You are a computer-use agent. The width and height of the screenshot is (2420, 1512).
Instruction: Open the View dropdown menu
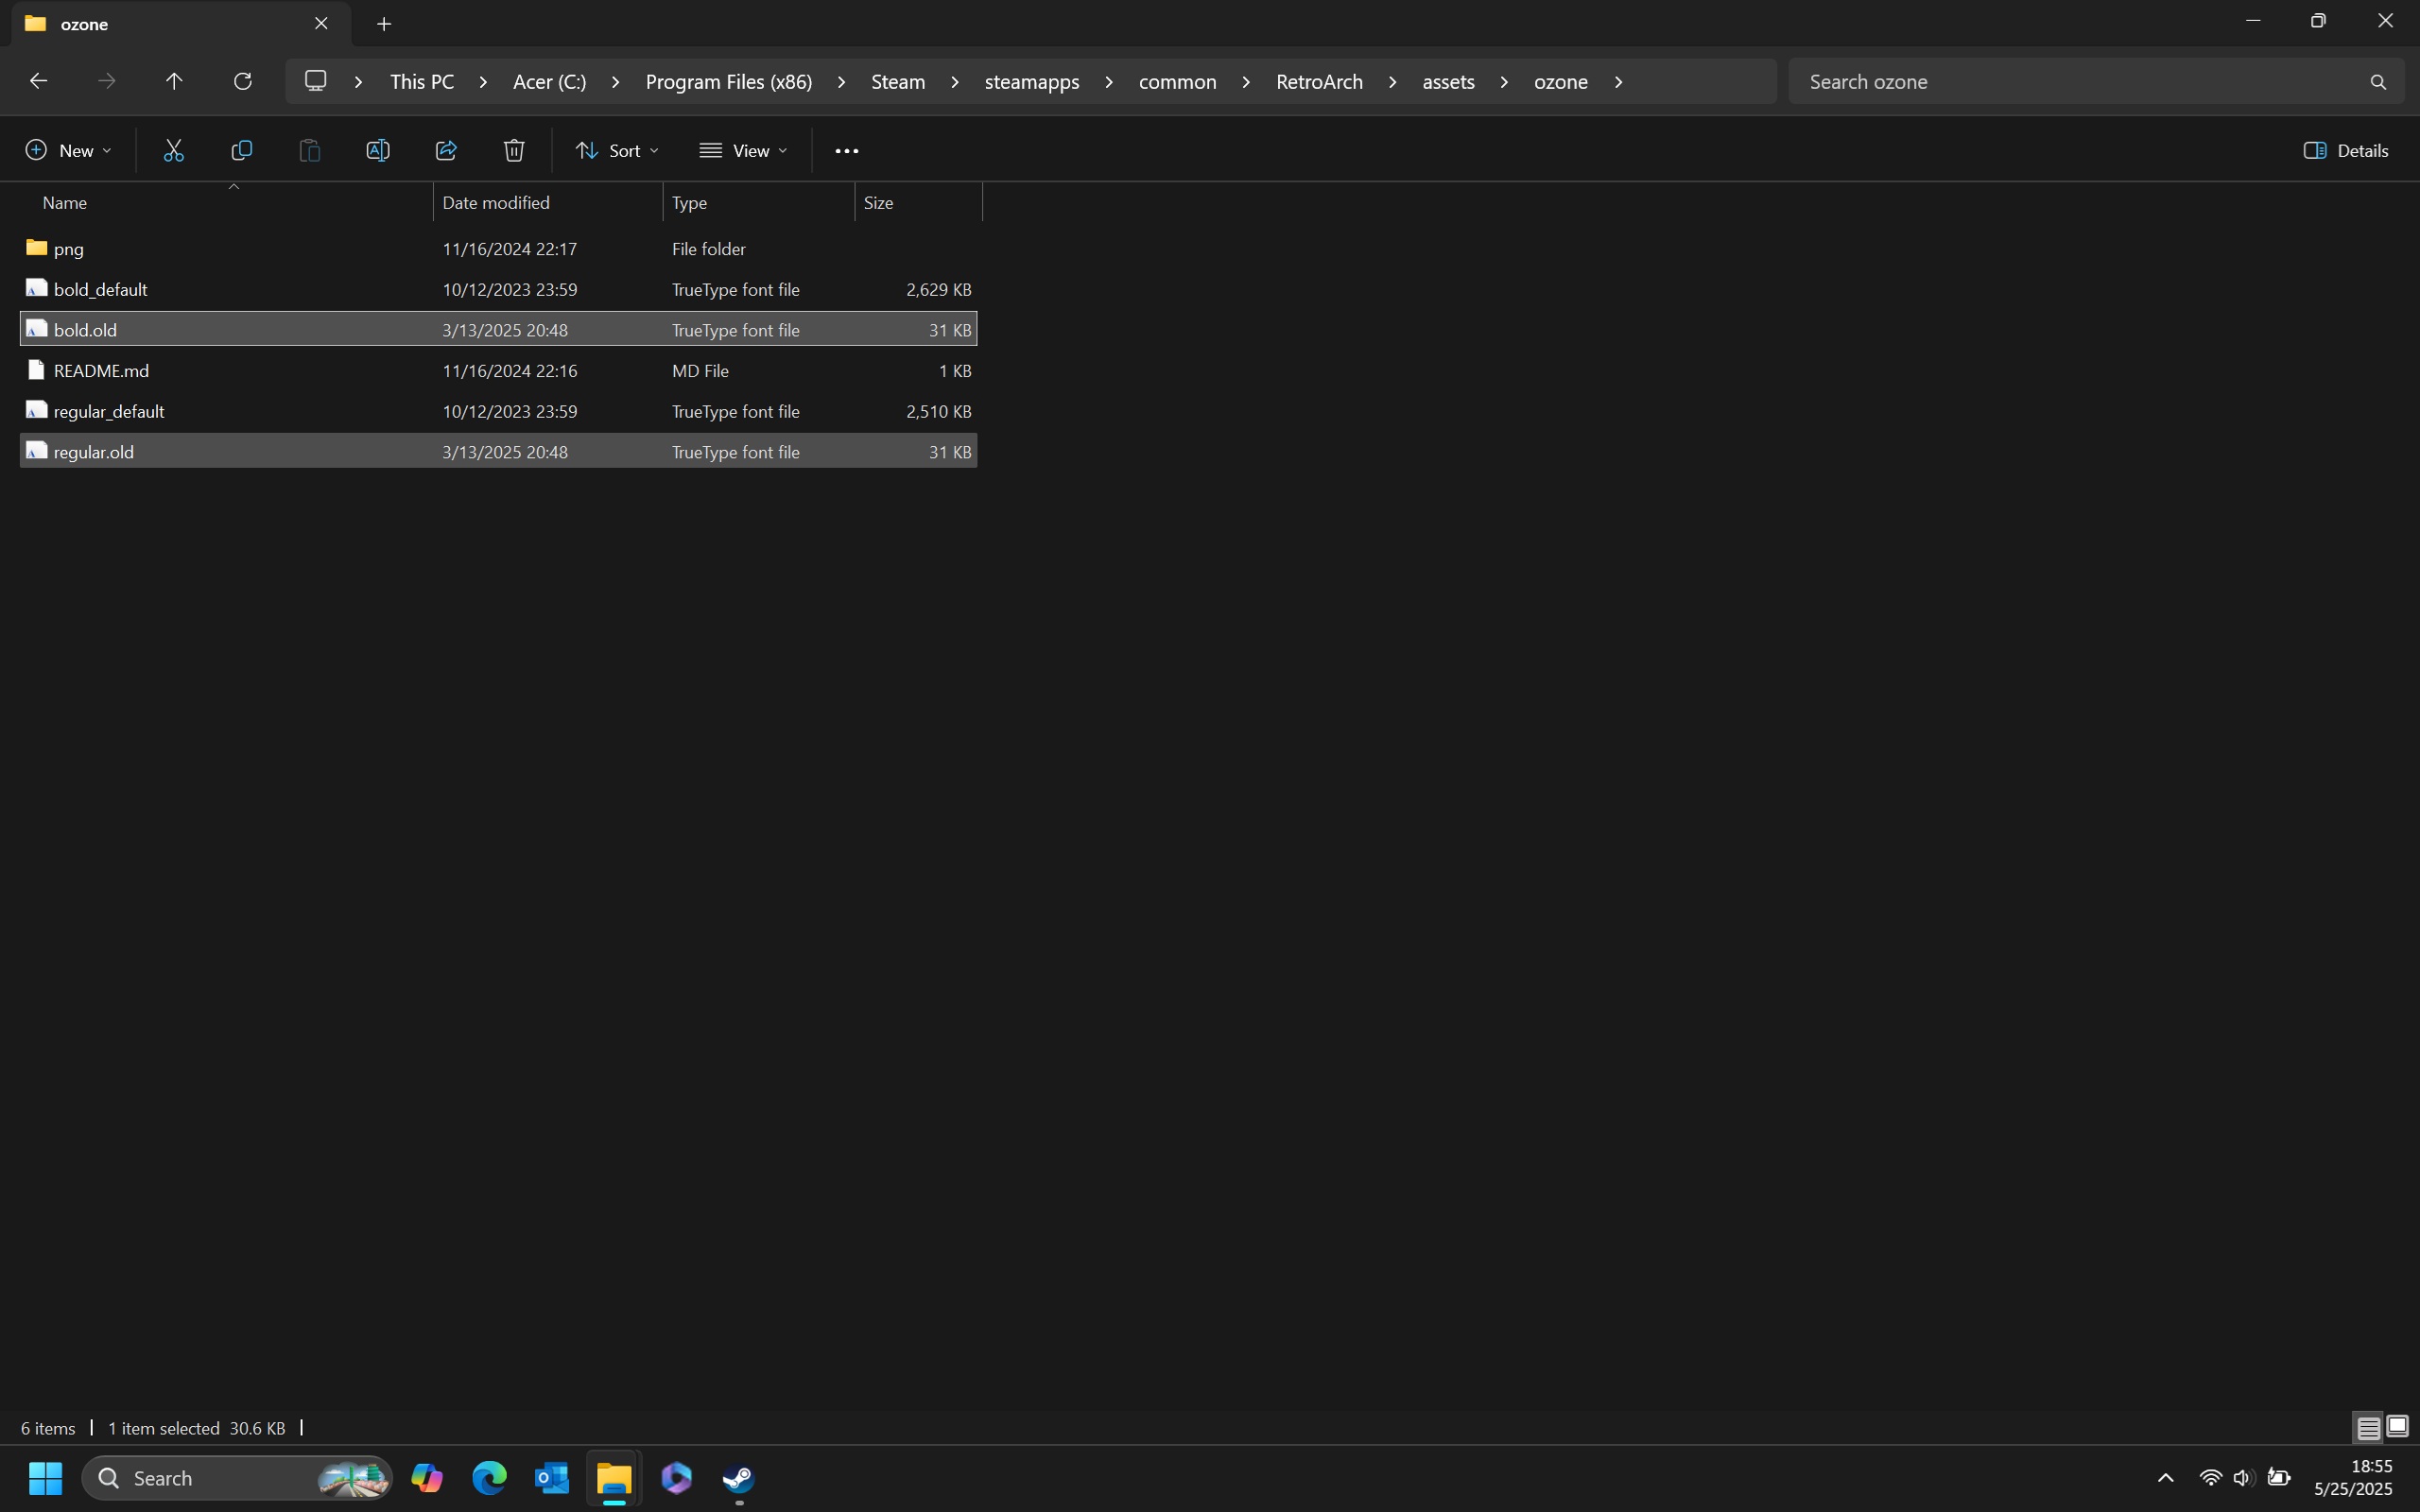click(x=743, y=150)
